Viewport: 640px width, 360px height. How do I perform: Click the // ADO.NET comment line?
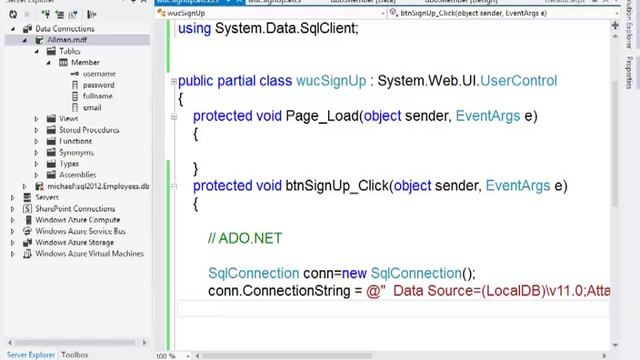245,238
